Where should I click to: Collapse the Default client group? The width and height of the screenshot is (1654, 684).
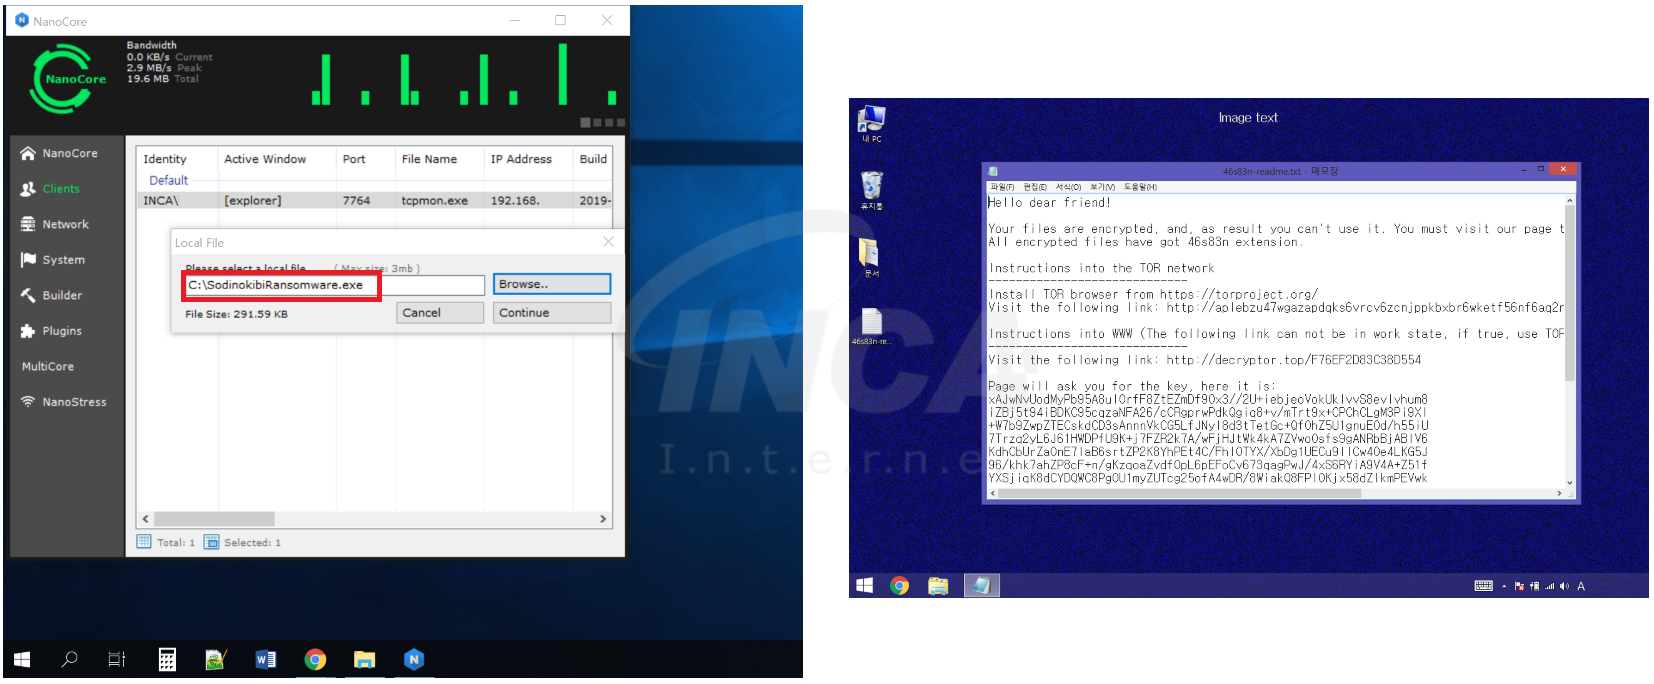point(168,180)
